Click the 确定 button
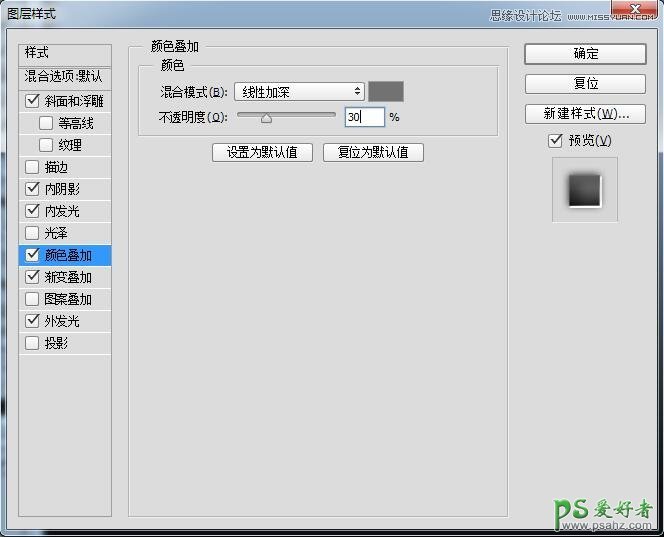Image resolution: width=664 pixels, height=537 pixels. (x=585, y=54)
